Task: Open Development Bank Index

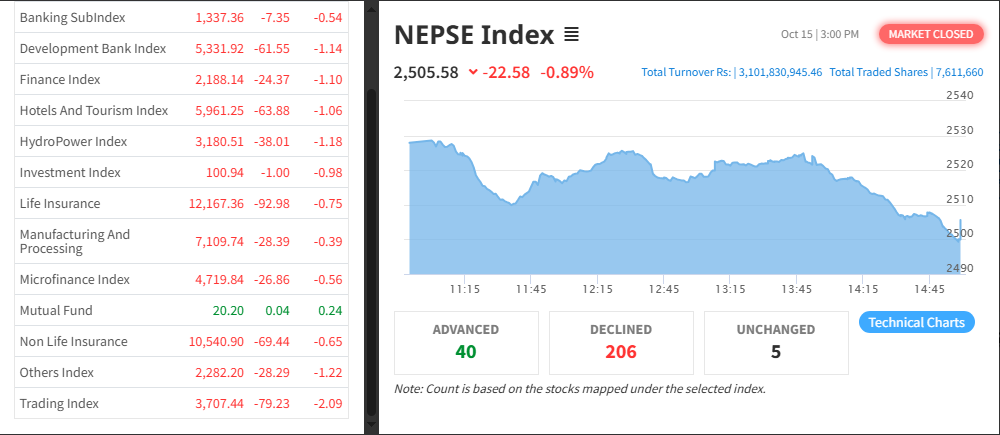Action: [x=92, y=48]
